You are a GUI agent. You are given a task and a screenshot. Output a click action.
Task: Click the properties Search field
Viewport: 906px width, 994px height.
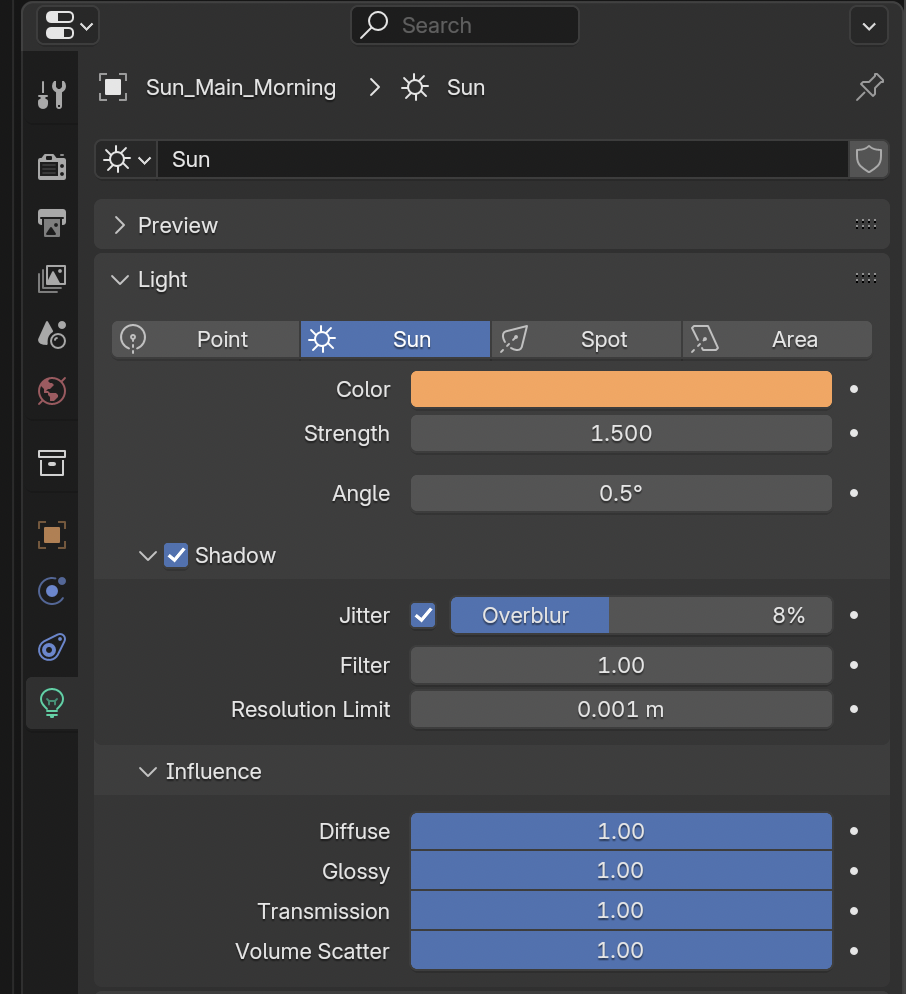click(x=465, y=25)
